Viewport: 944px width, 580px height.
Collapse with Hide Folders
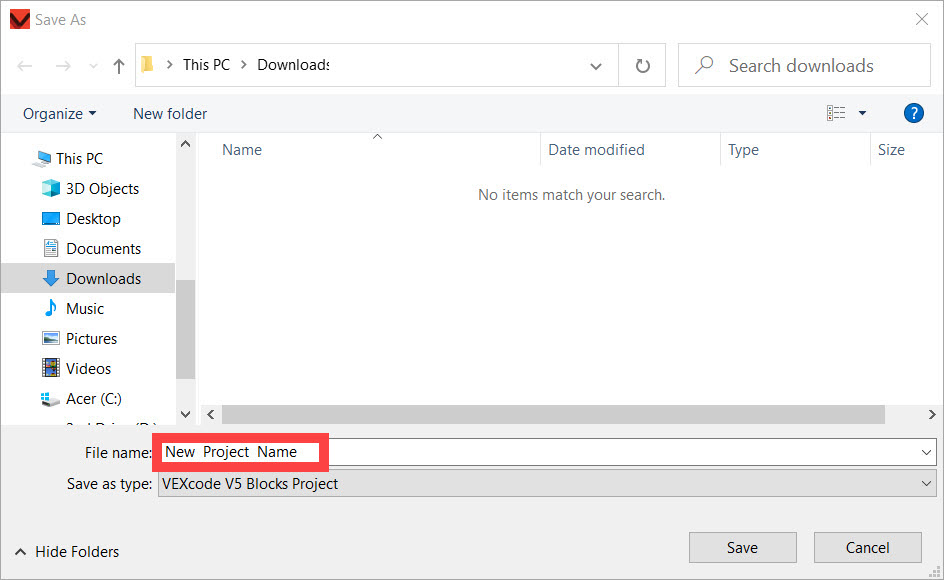pyautogui.click(x=67, y=552)
